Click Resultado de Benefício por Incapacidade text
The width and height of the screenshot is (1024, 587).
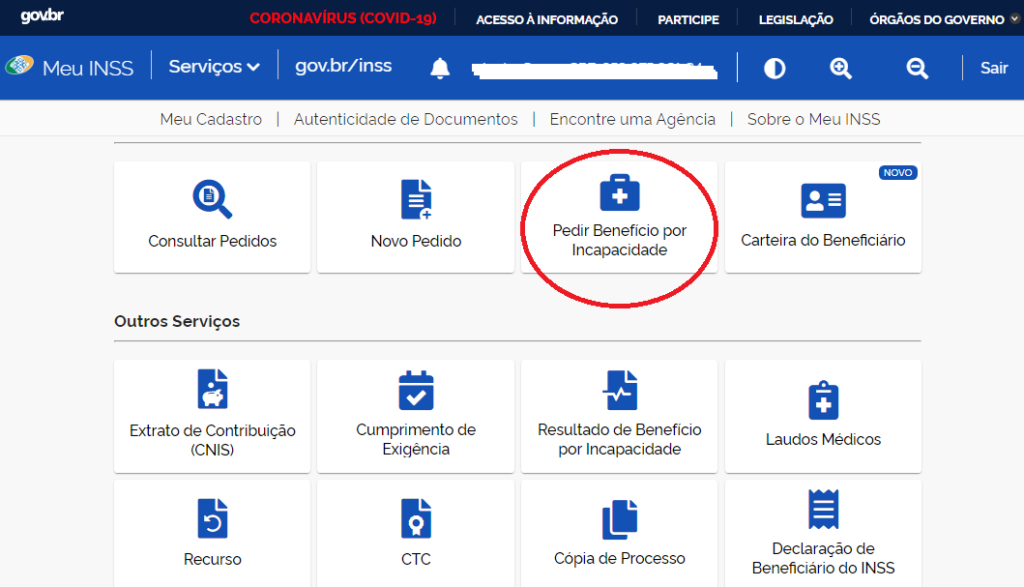coord(619,439)
